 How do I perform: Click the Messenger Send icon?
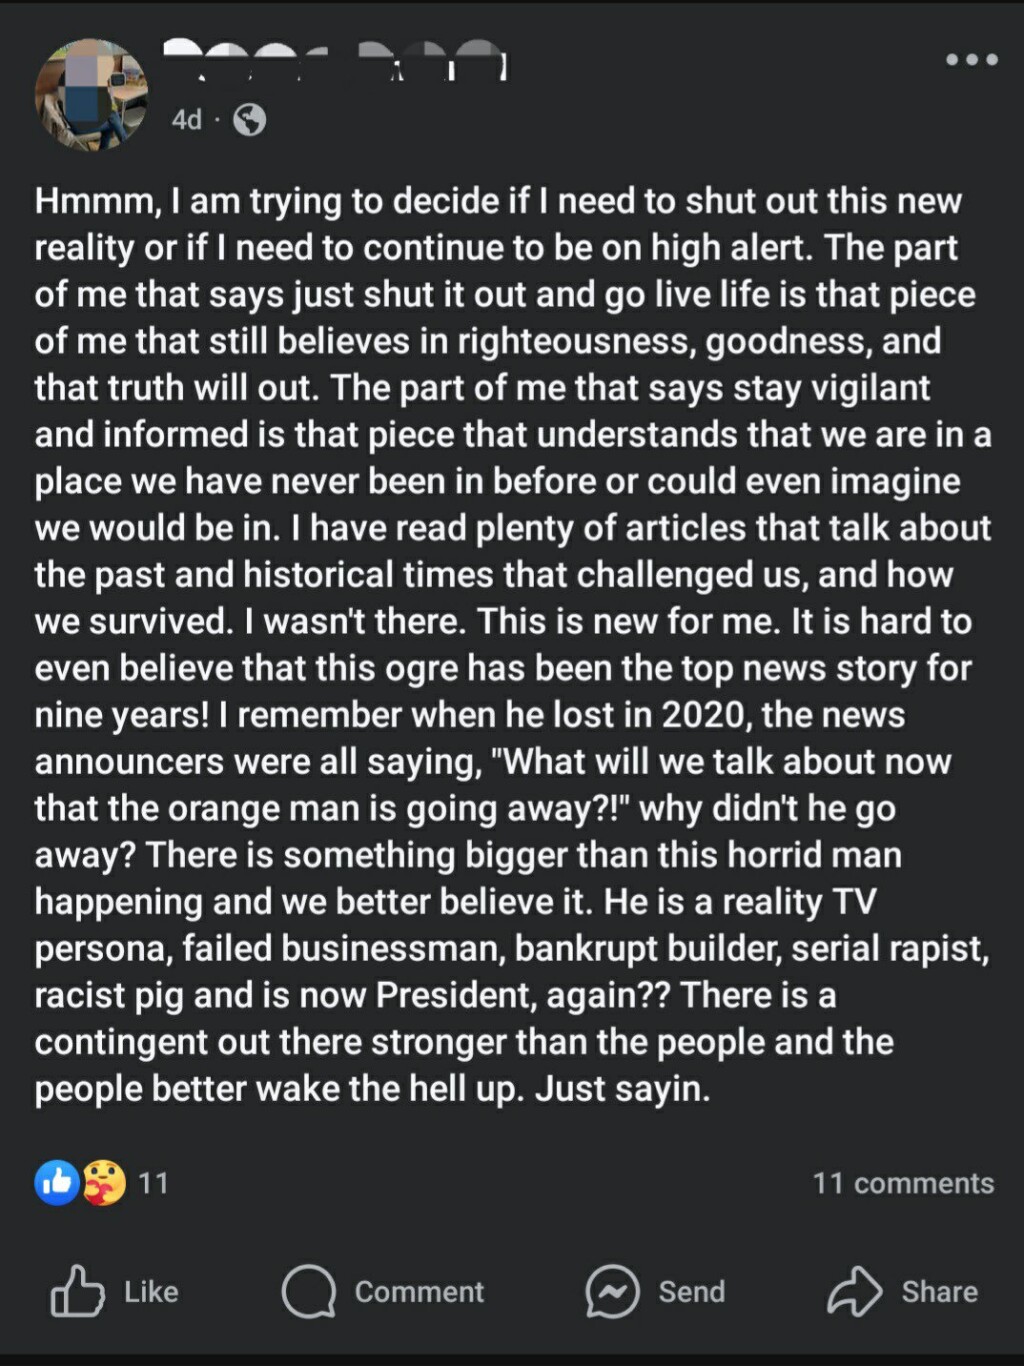(612, 1291)
